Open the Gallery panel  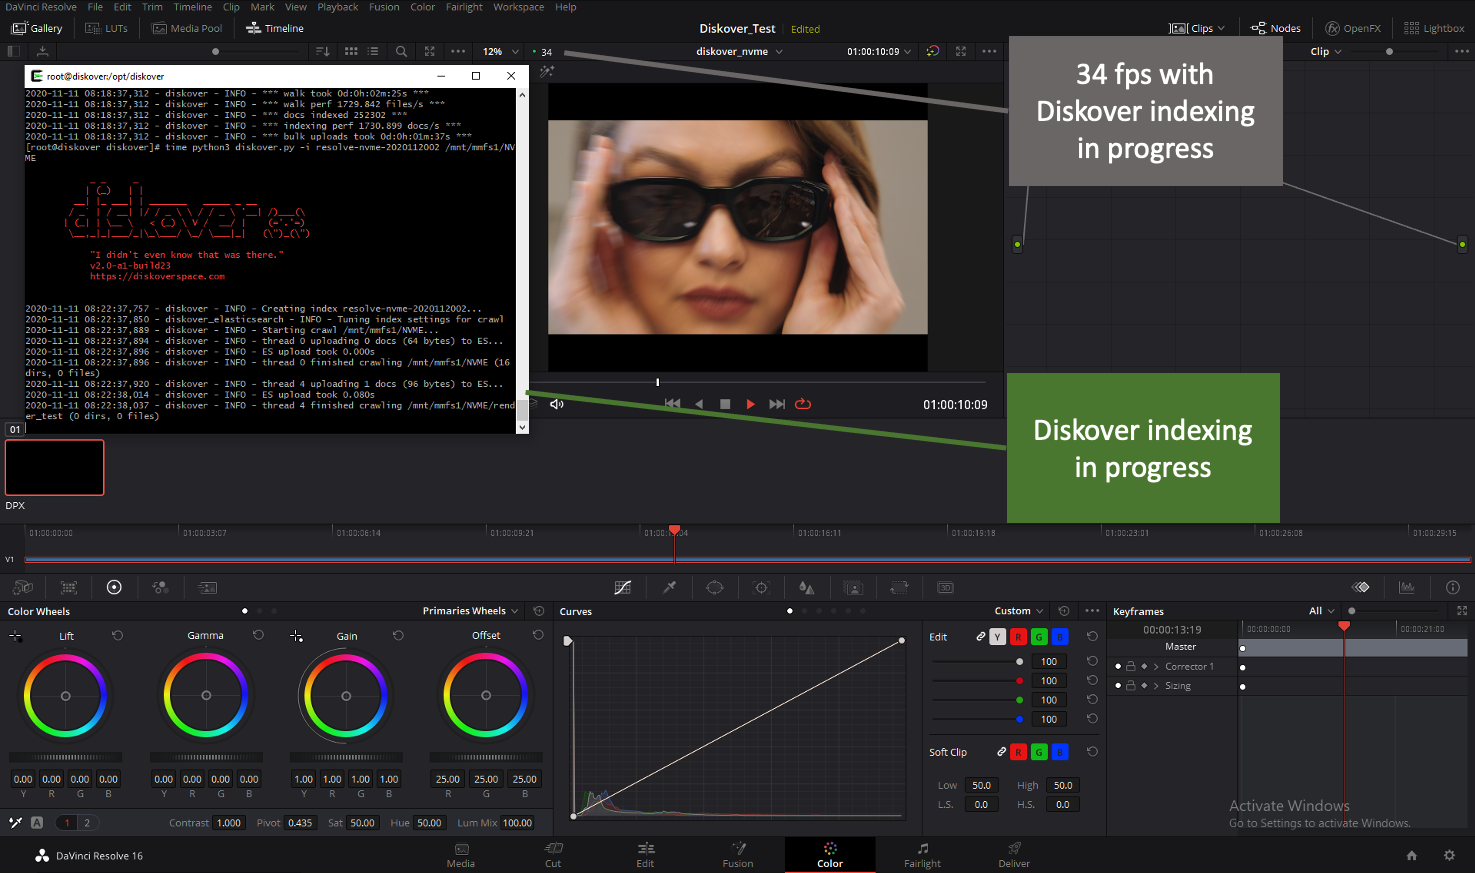tap(37, 28)
